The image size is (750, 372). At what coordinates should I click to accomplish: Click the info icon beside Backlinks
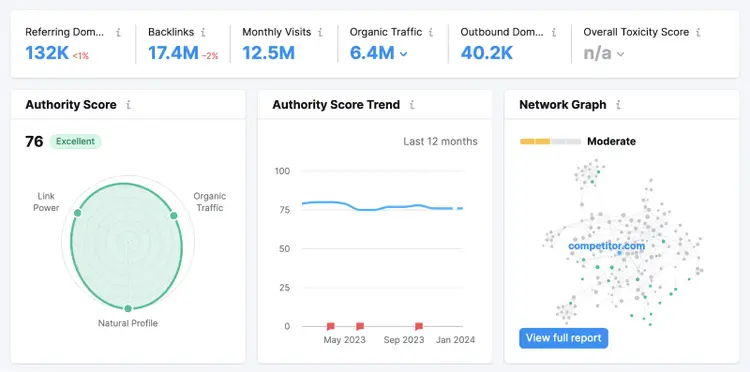[203, 33]
